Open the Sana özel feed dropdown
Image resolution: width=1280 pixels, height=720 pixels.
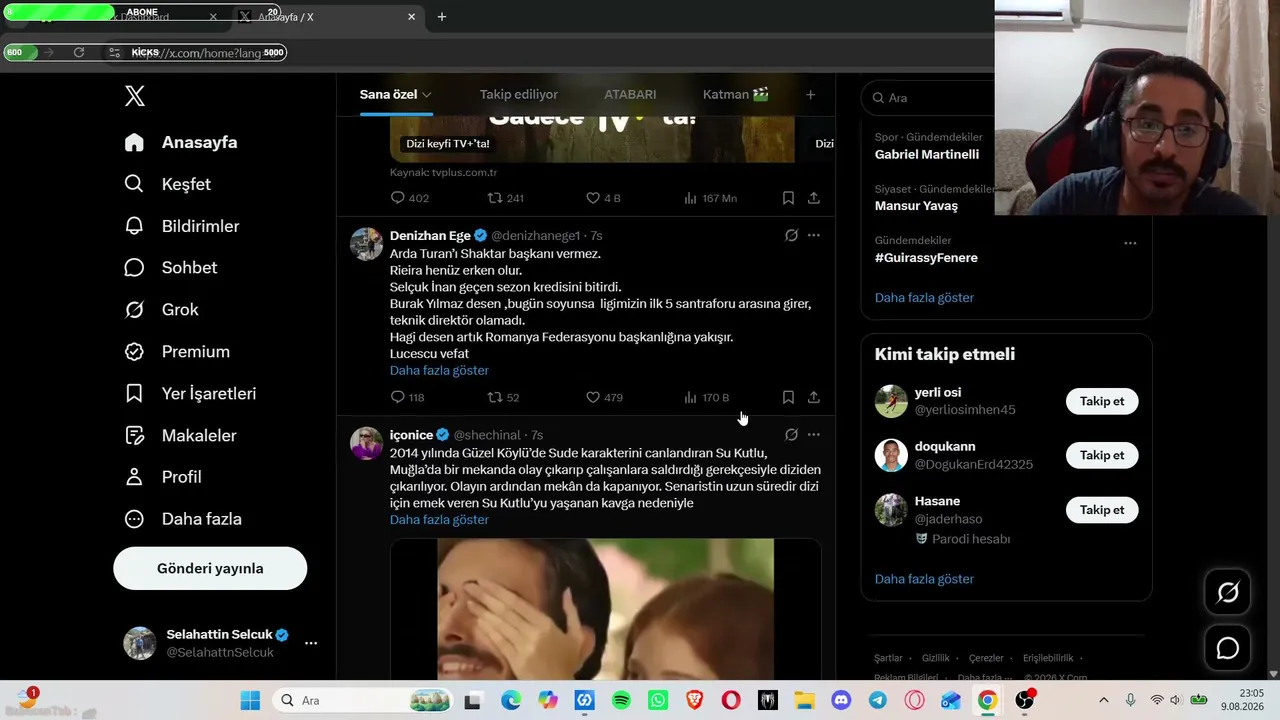pos(396,94)
